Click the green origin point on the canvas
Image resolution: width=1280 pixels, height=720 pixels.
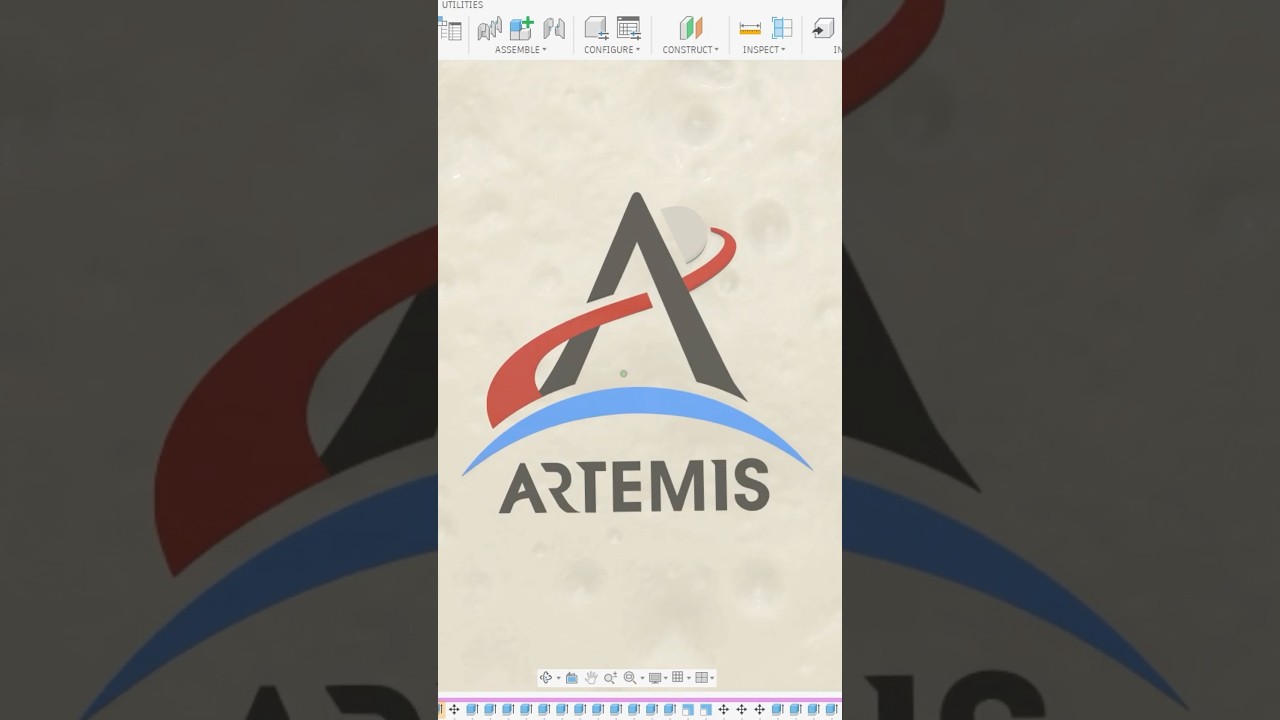coord(623,373)
